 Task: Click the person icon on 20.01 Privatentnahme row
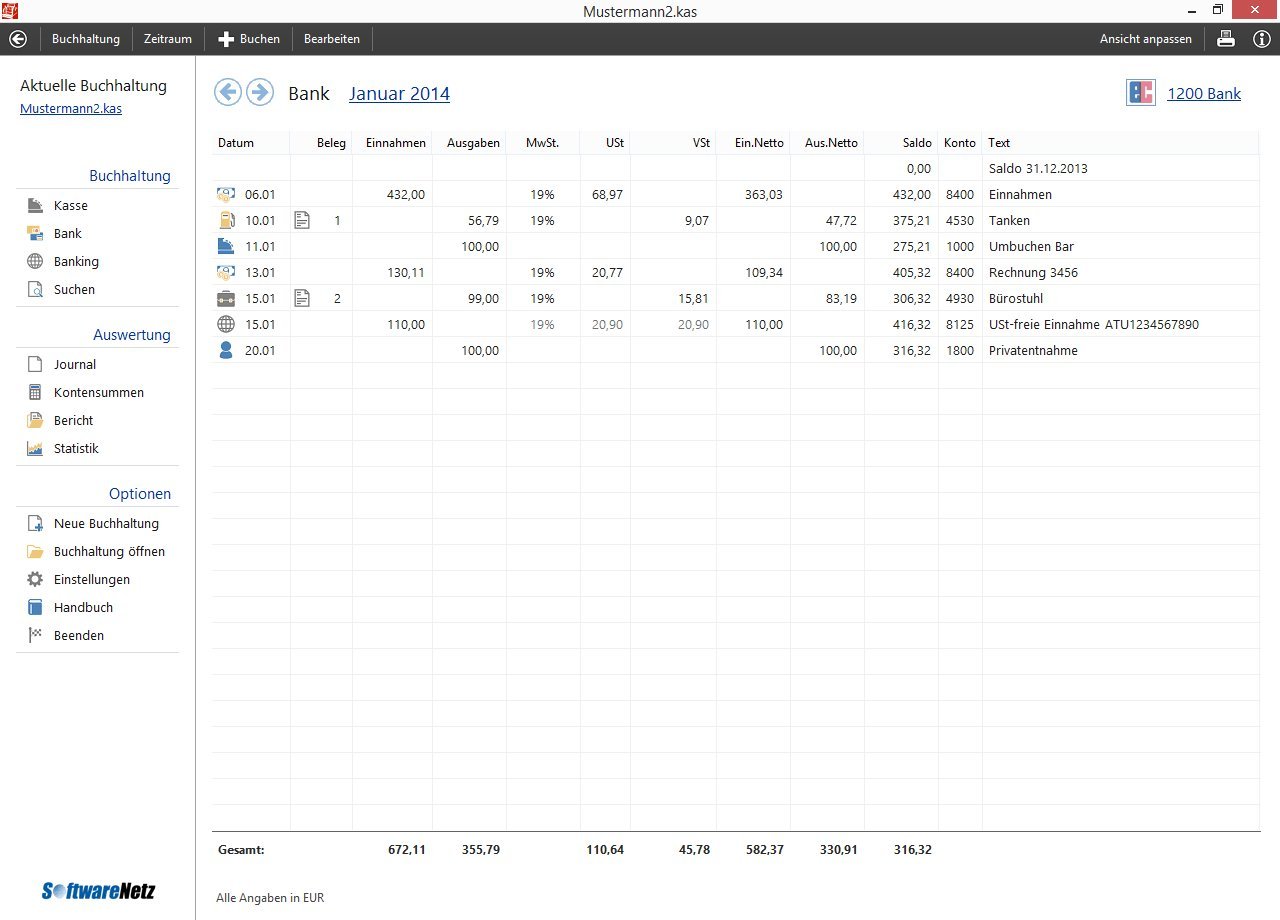coord(226,350)
